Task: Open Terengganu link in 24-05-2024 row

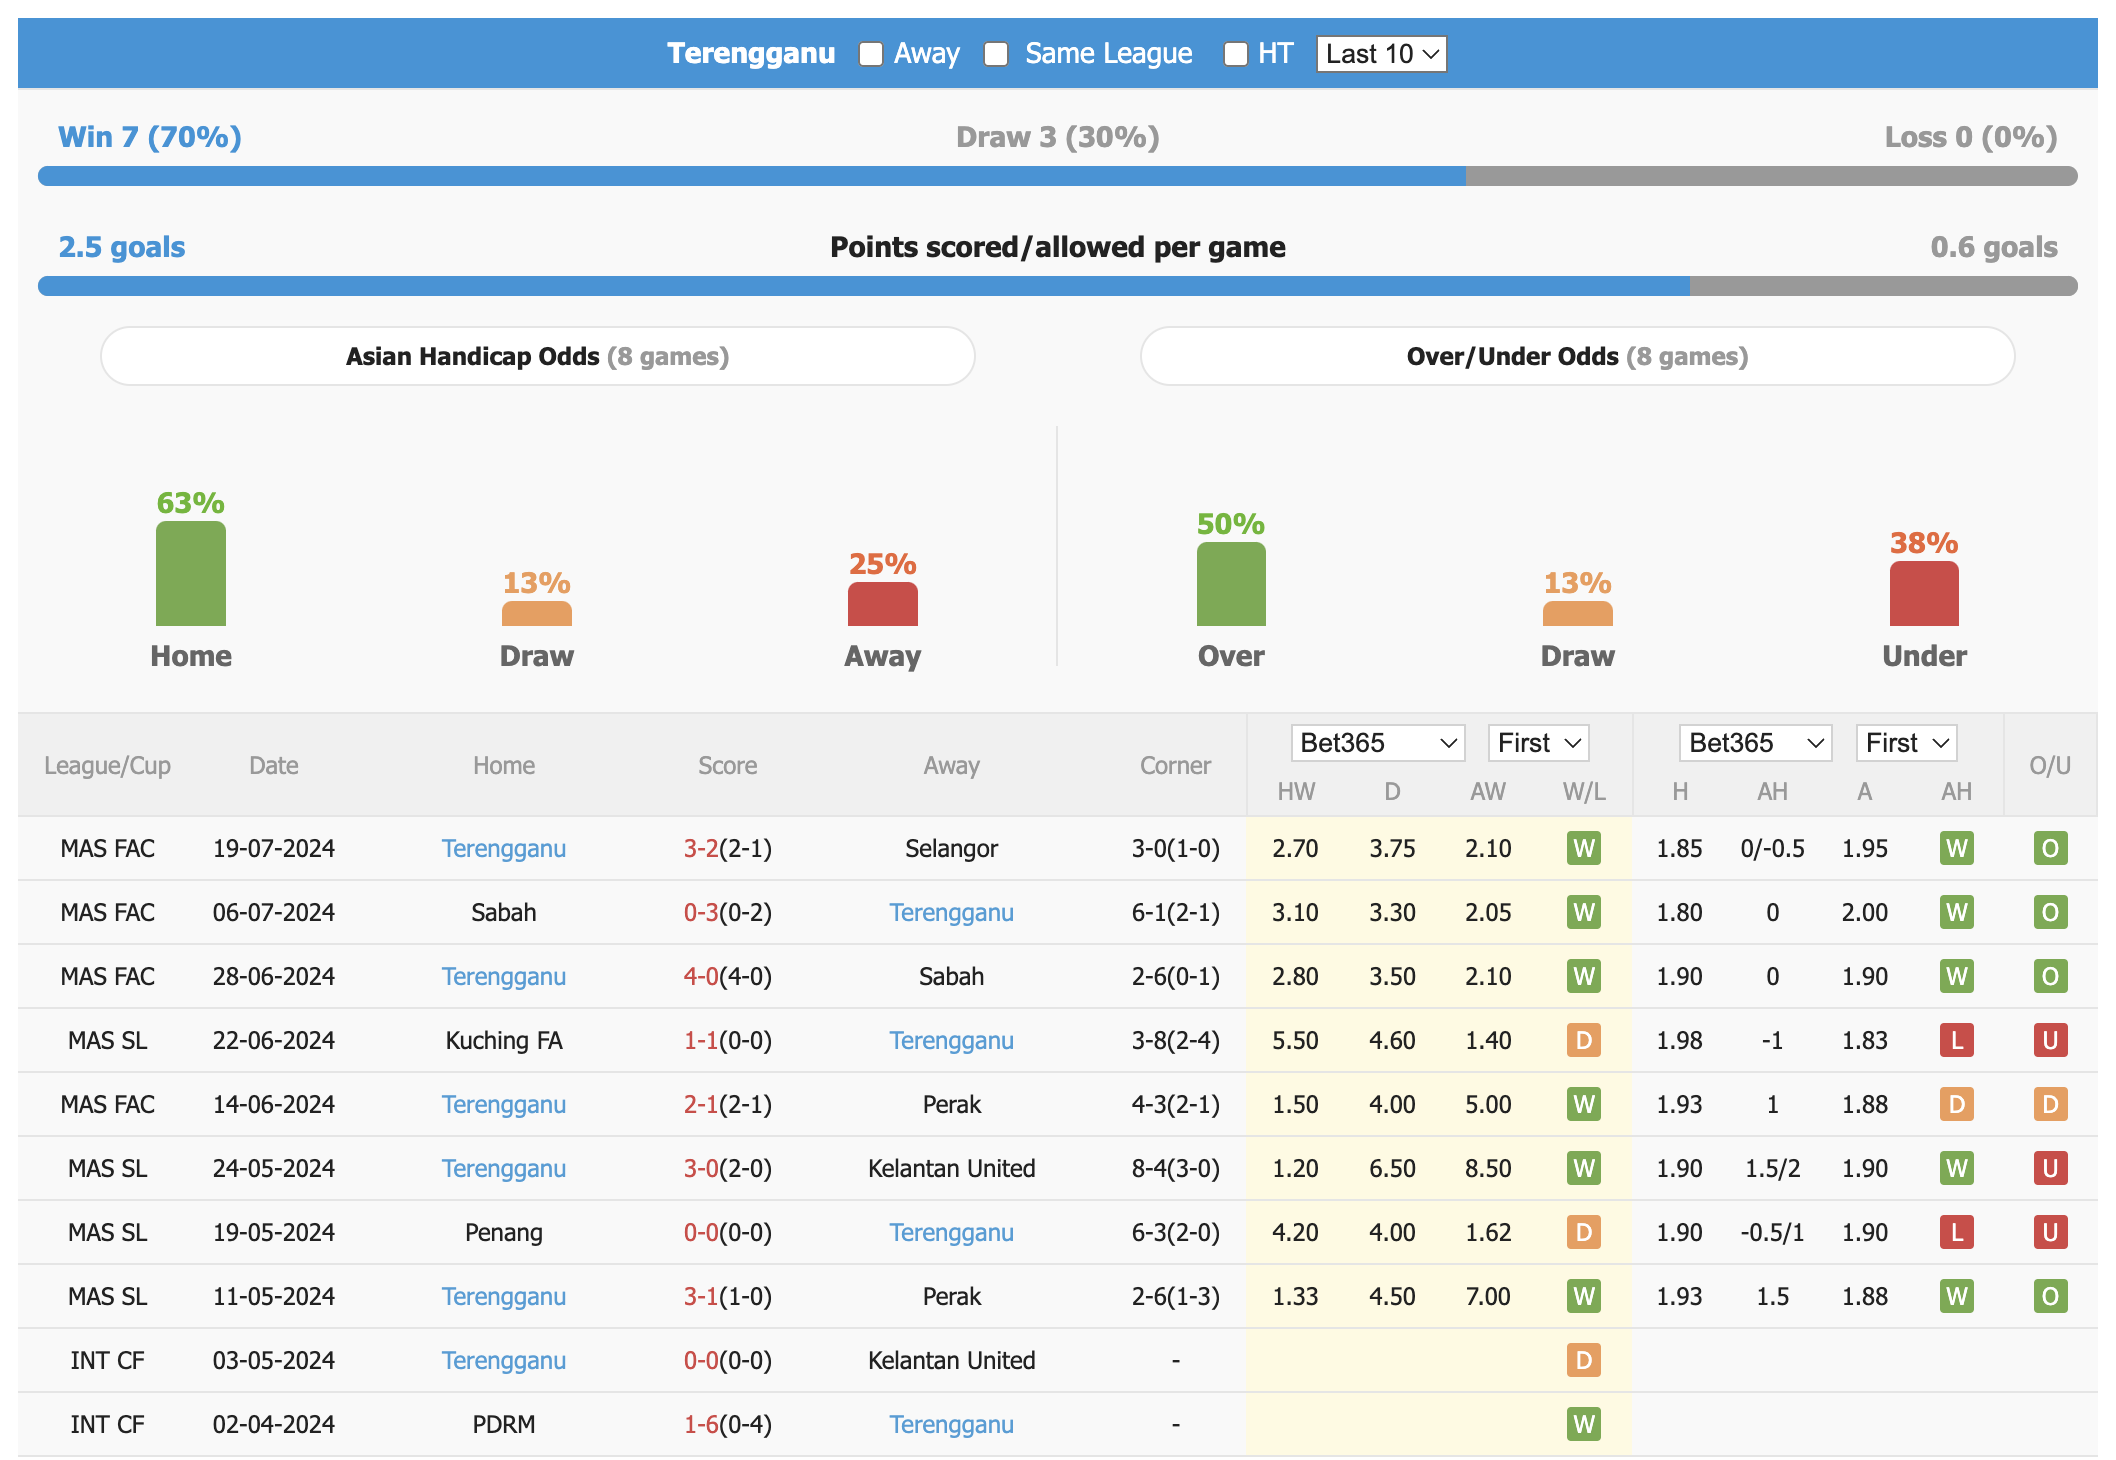Action: click(x=504, y=1168)
